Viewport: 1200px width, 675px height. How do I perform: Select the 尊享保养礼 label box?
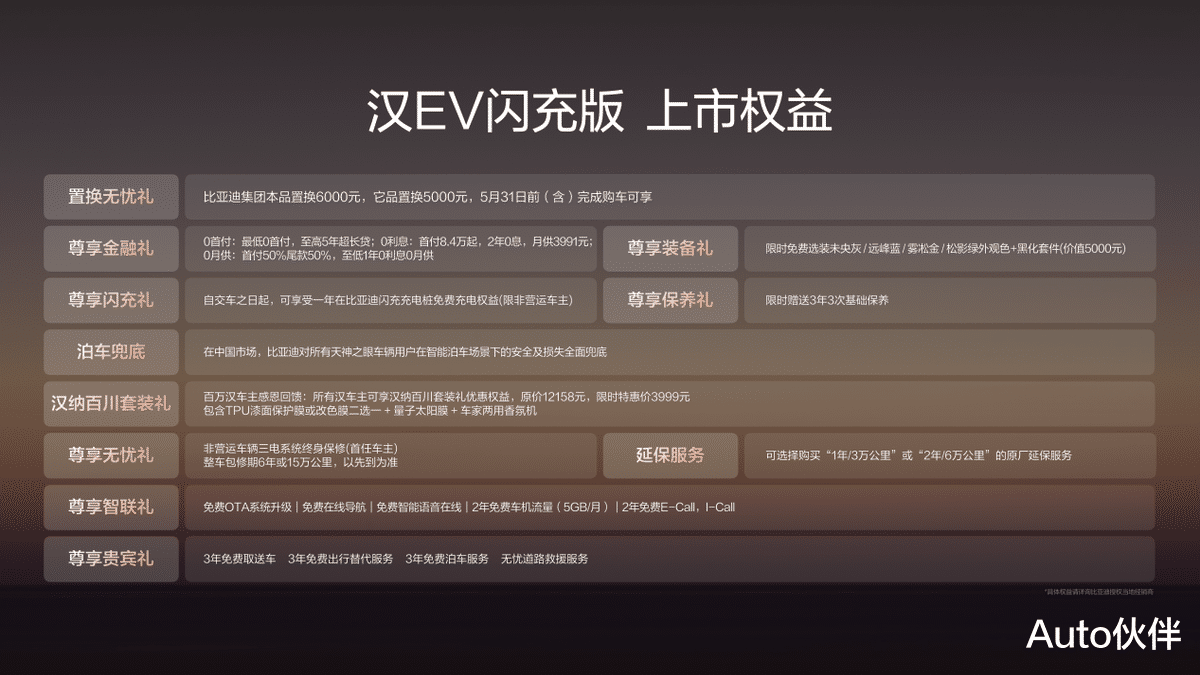pos(670,300)
